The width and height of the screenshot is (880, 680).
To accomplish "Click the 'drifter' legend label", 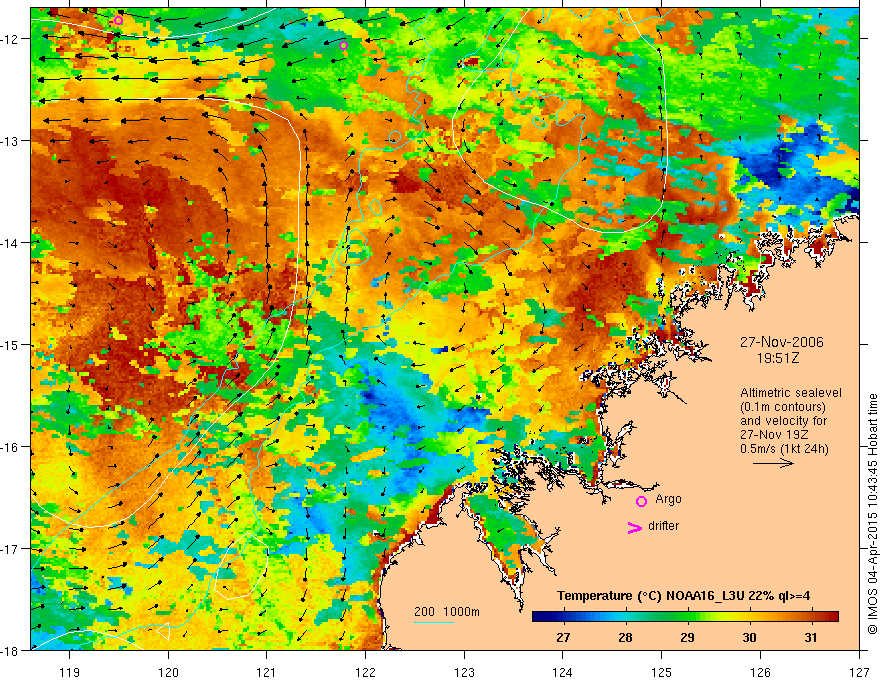I will [x=663, y=526].
